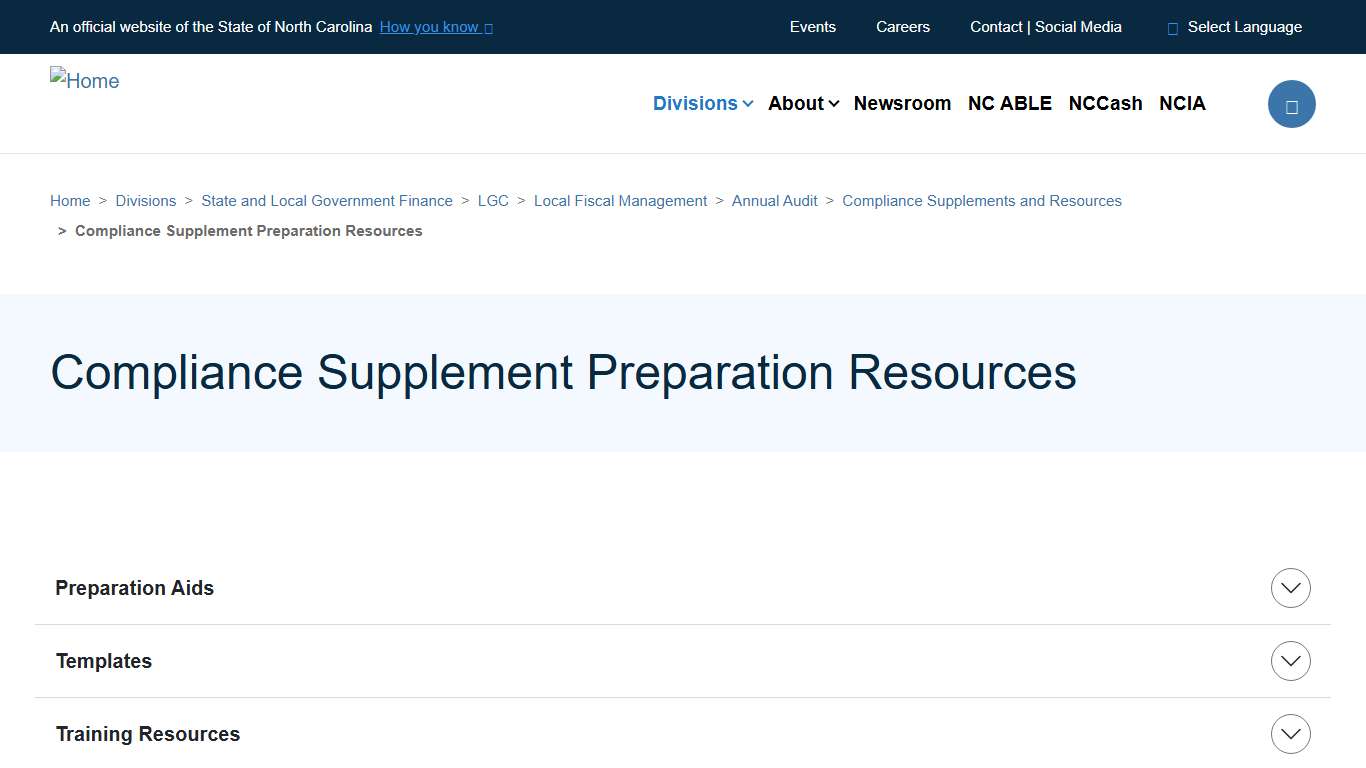Click the icon next to How you know

click(487, 27)
